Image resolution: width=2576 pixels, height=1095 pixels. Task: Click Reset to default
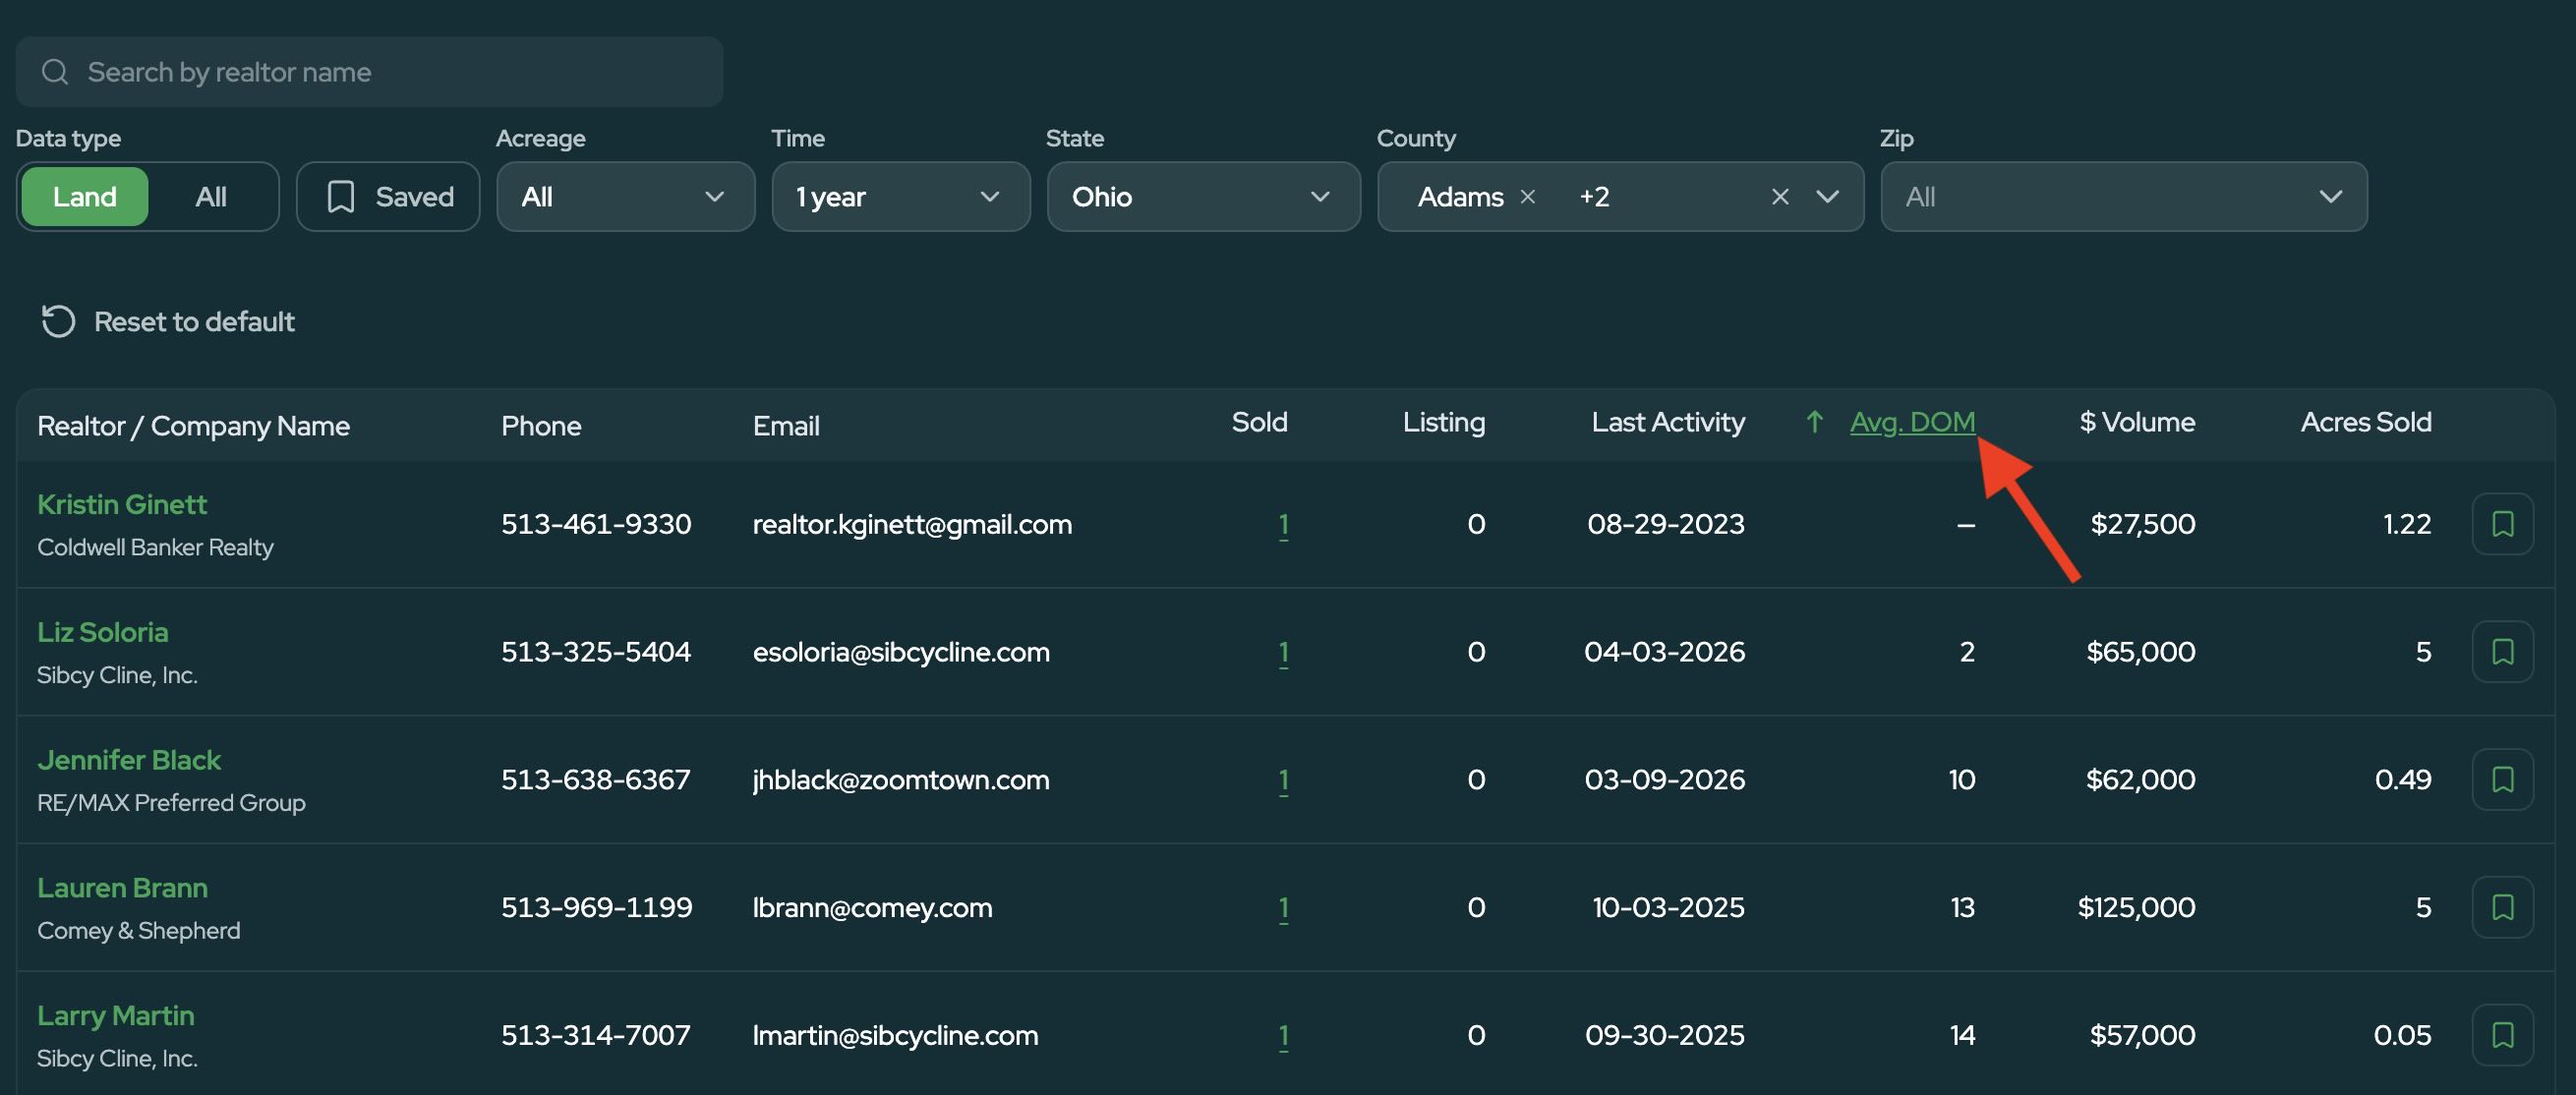tap(168, 322)
